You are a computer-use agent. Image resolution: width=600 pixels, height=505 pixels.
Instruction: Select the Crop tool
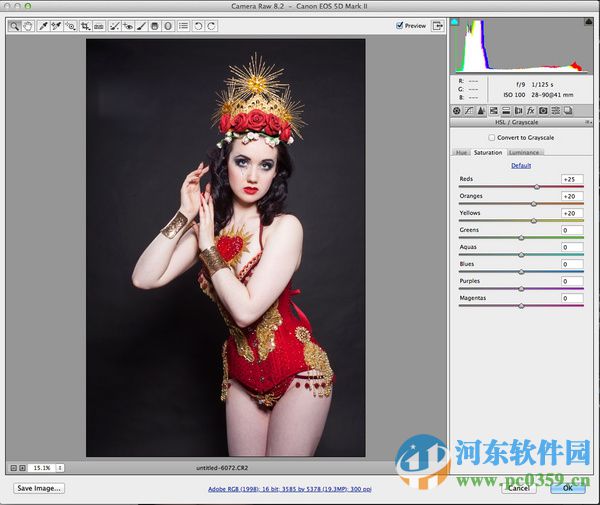click(85, 26)
